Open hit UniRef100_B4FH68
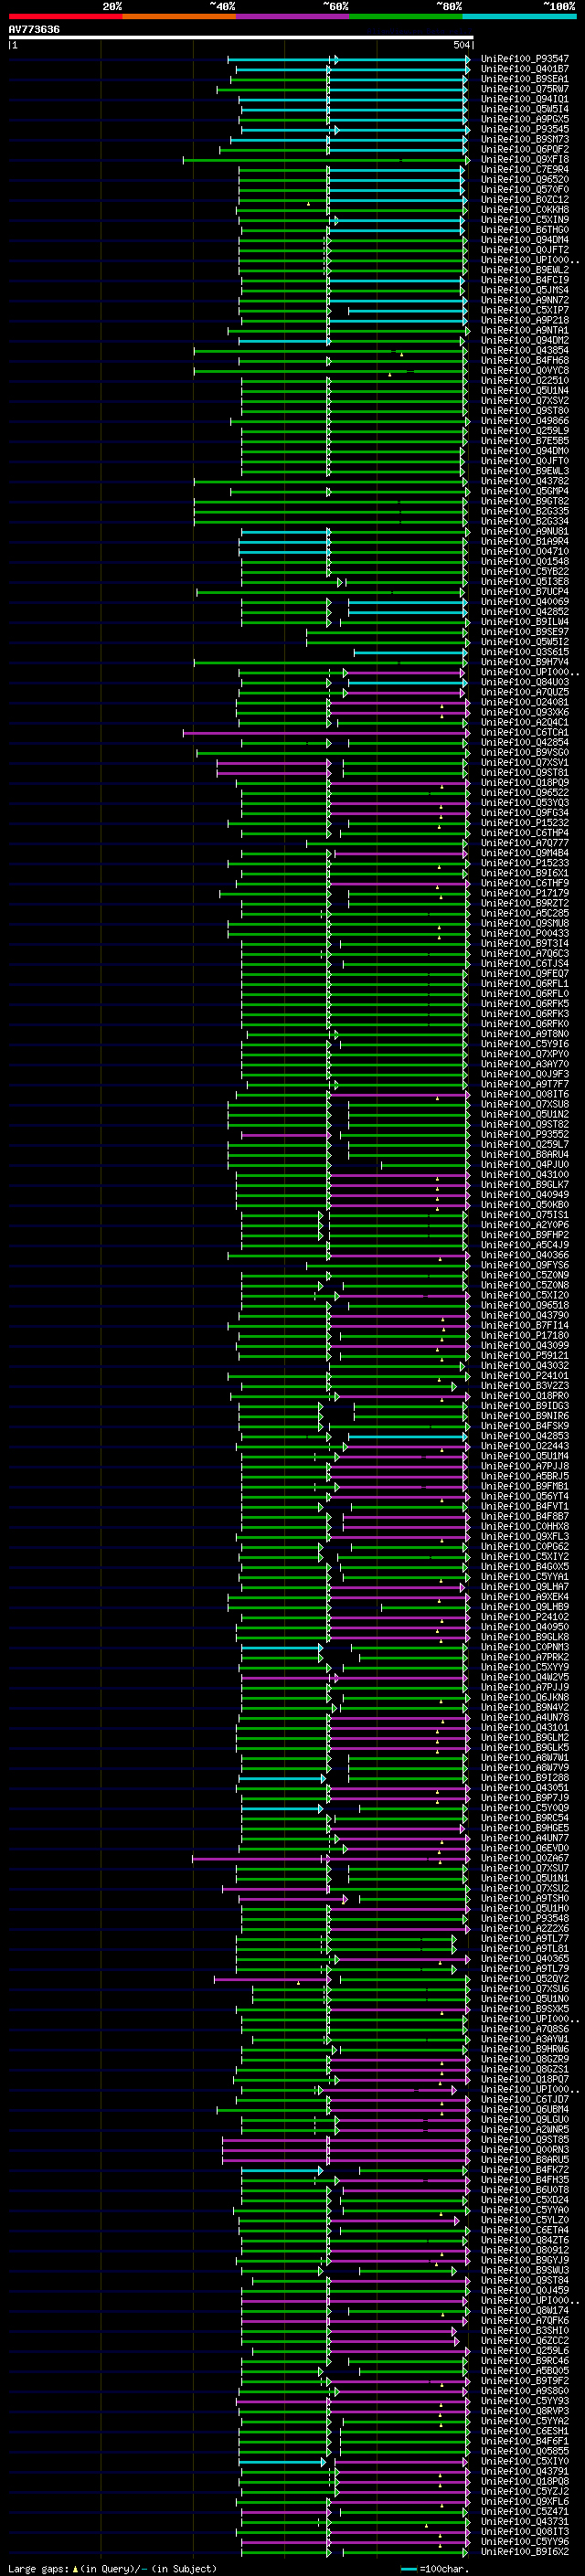This screenshot has width=585, height=2576. [x=525, y=361]
